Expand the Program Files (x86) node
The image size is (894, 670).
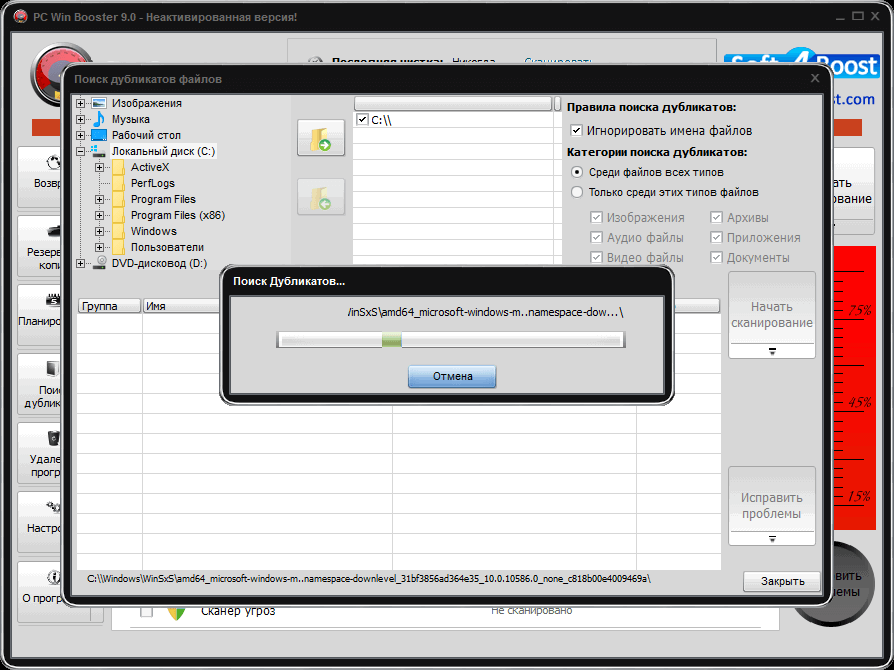point(100,215)
